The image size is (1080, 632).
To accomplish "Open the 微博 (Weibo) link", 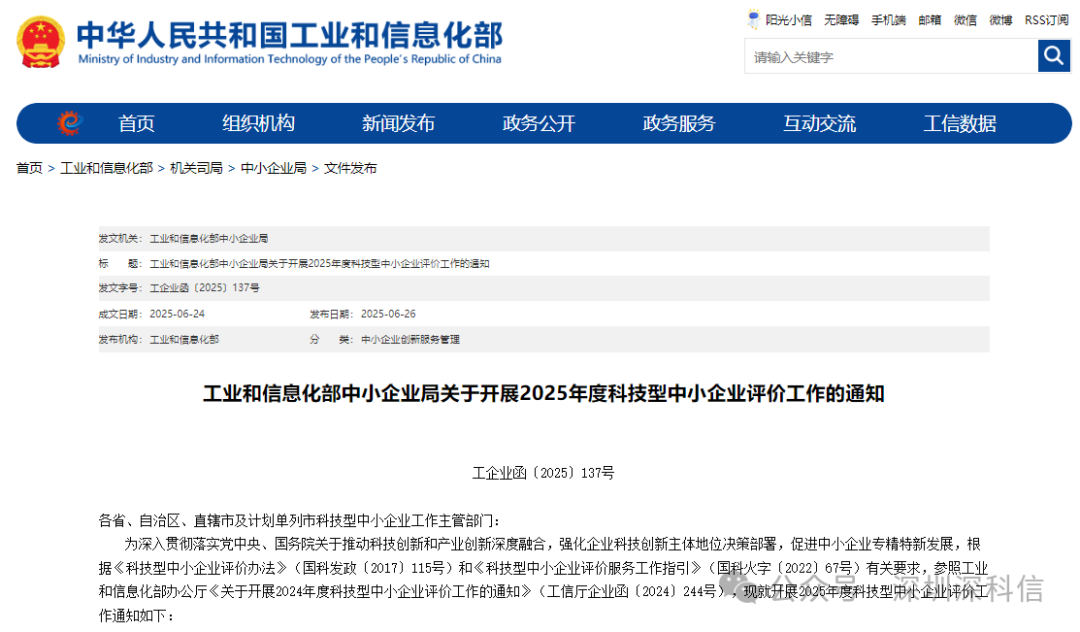I will click(1001, 20).
